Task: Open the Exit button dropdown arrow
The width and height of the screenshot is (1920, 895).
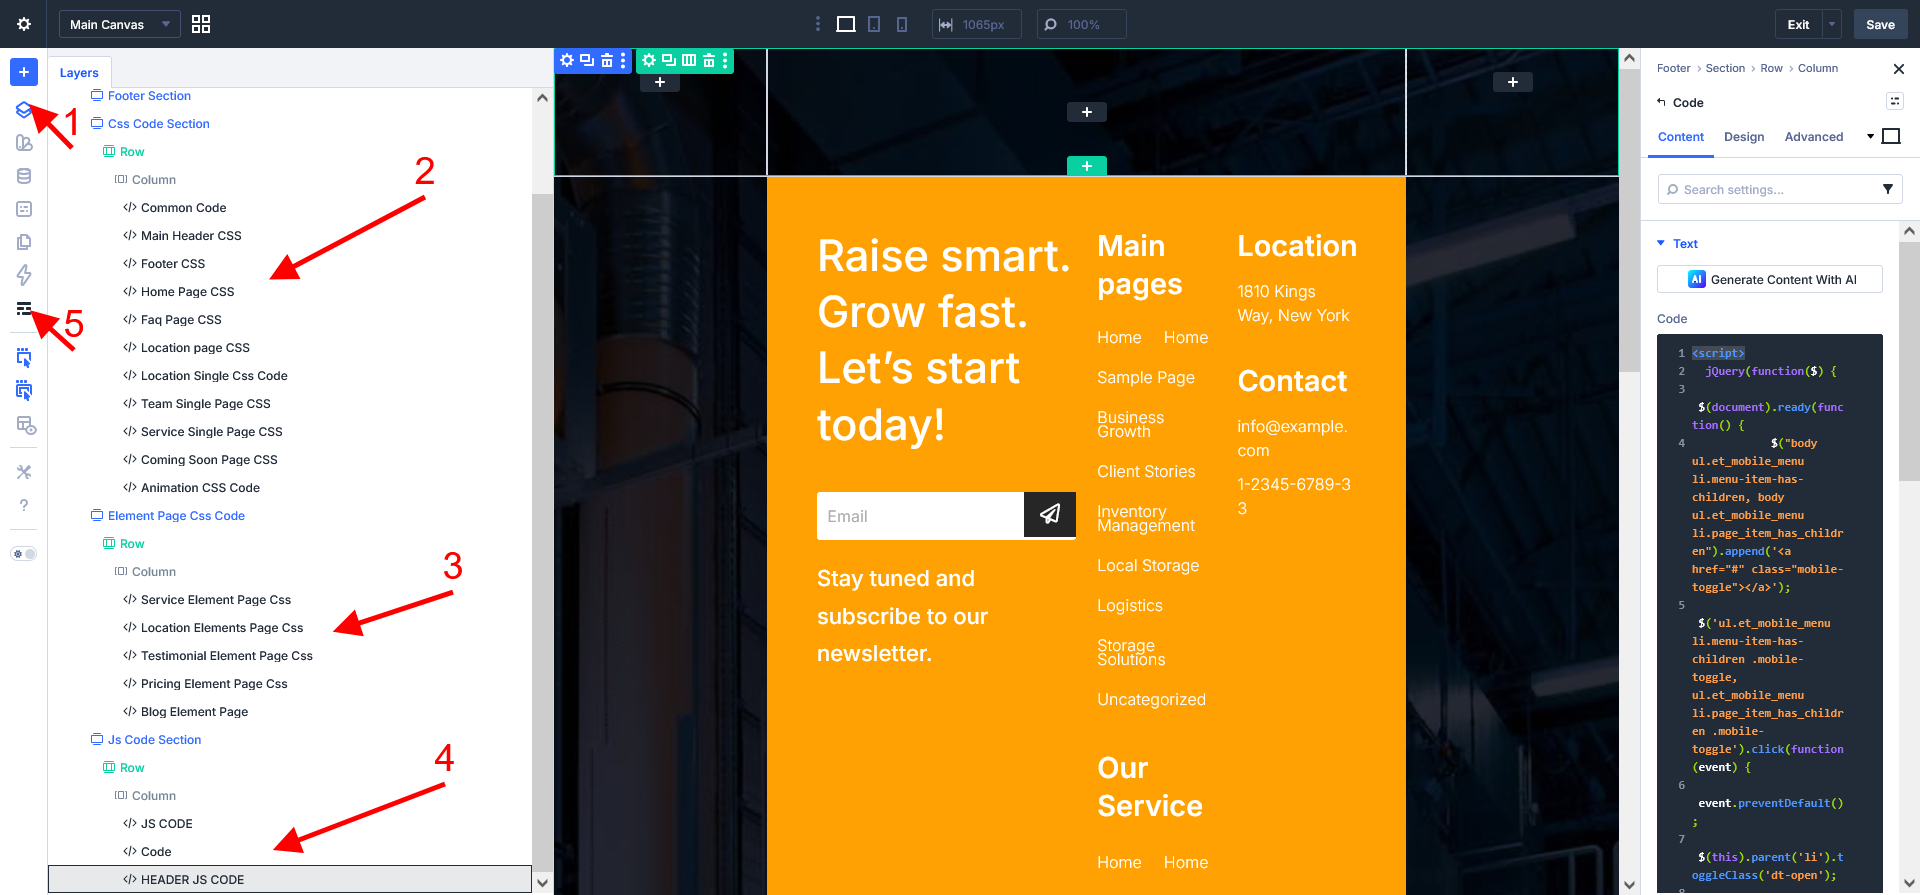Action: tap(1832, 24)
